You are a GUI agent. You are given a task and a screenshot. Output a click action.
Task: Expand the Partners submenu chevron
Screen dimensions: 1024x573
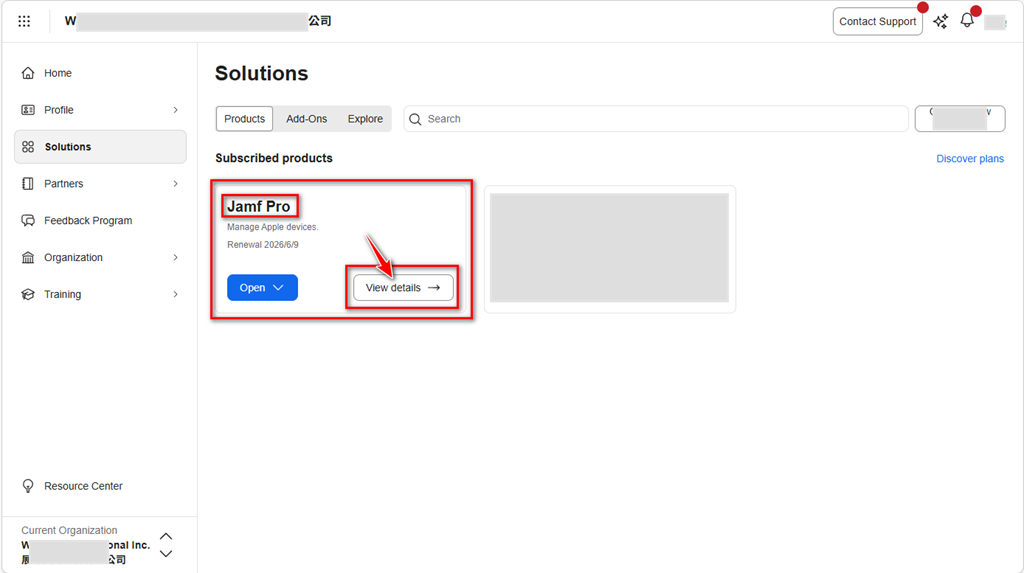(175, 184)
